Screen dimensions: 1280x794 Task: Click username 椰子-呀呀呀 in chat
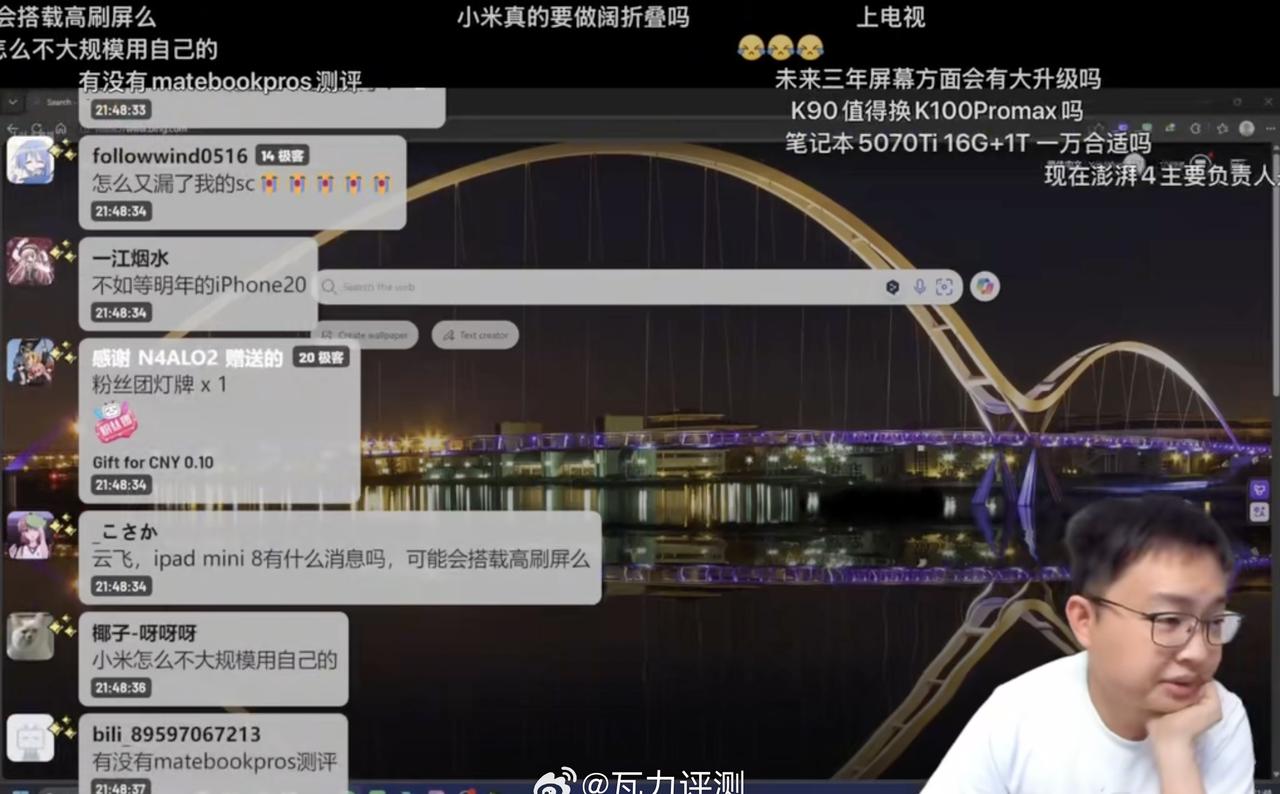click(145, 633)
